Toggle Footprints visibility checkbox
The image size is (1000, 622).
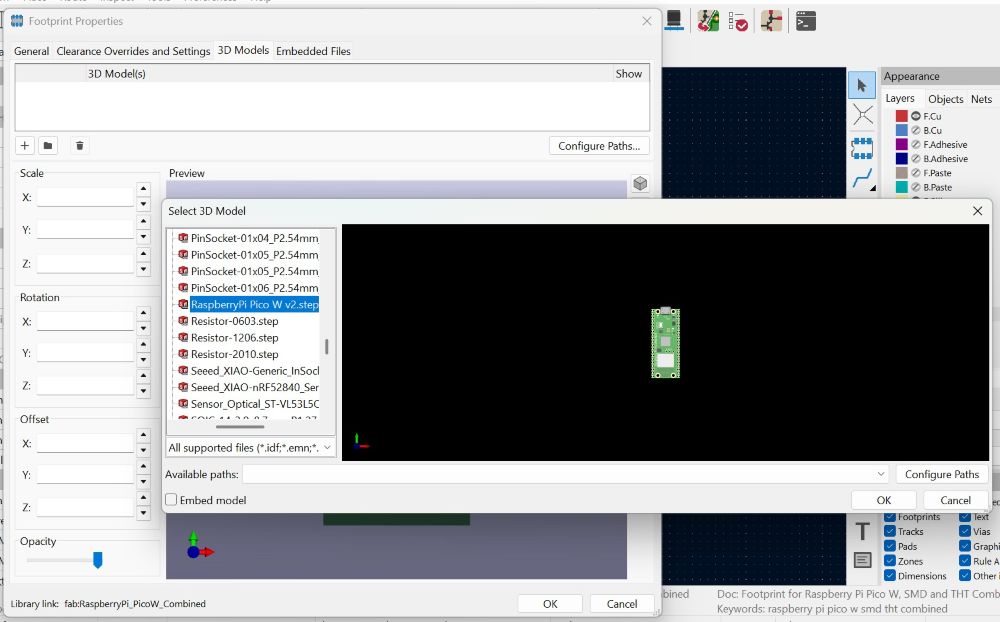pyautogui.click(x=890, y=517)
